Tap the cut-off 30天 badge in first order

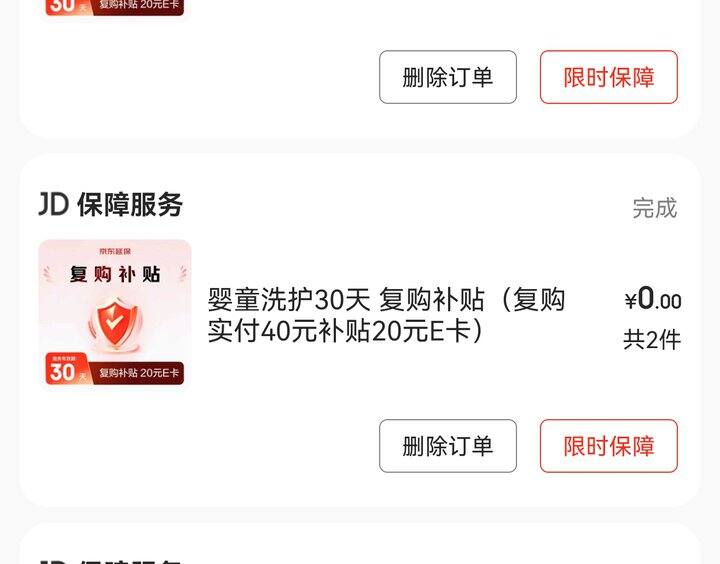click(67, 7)
